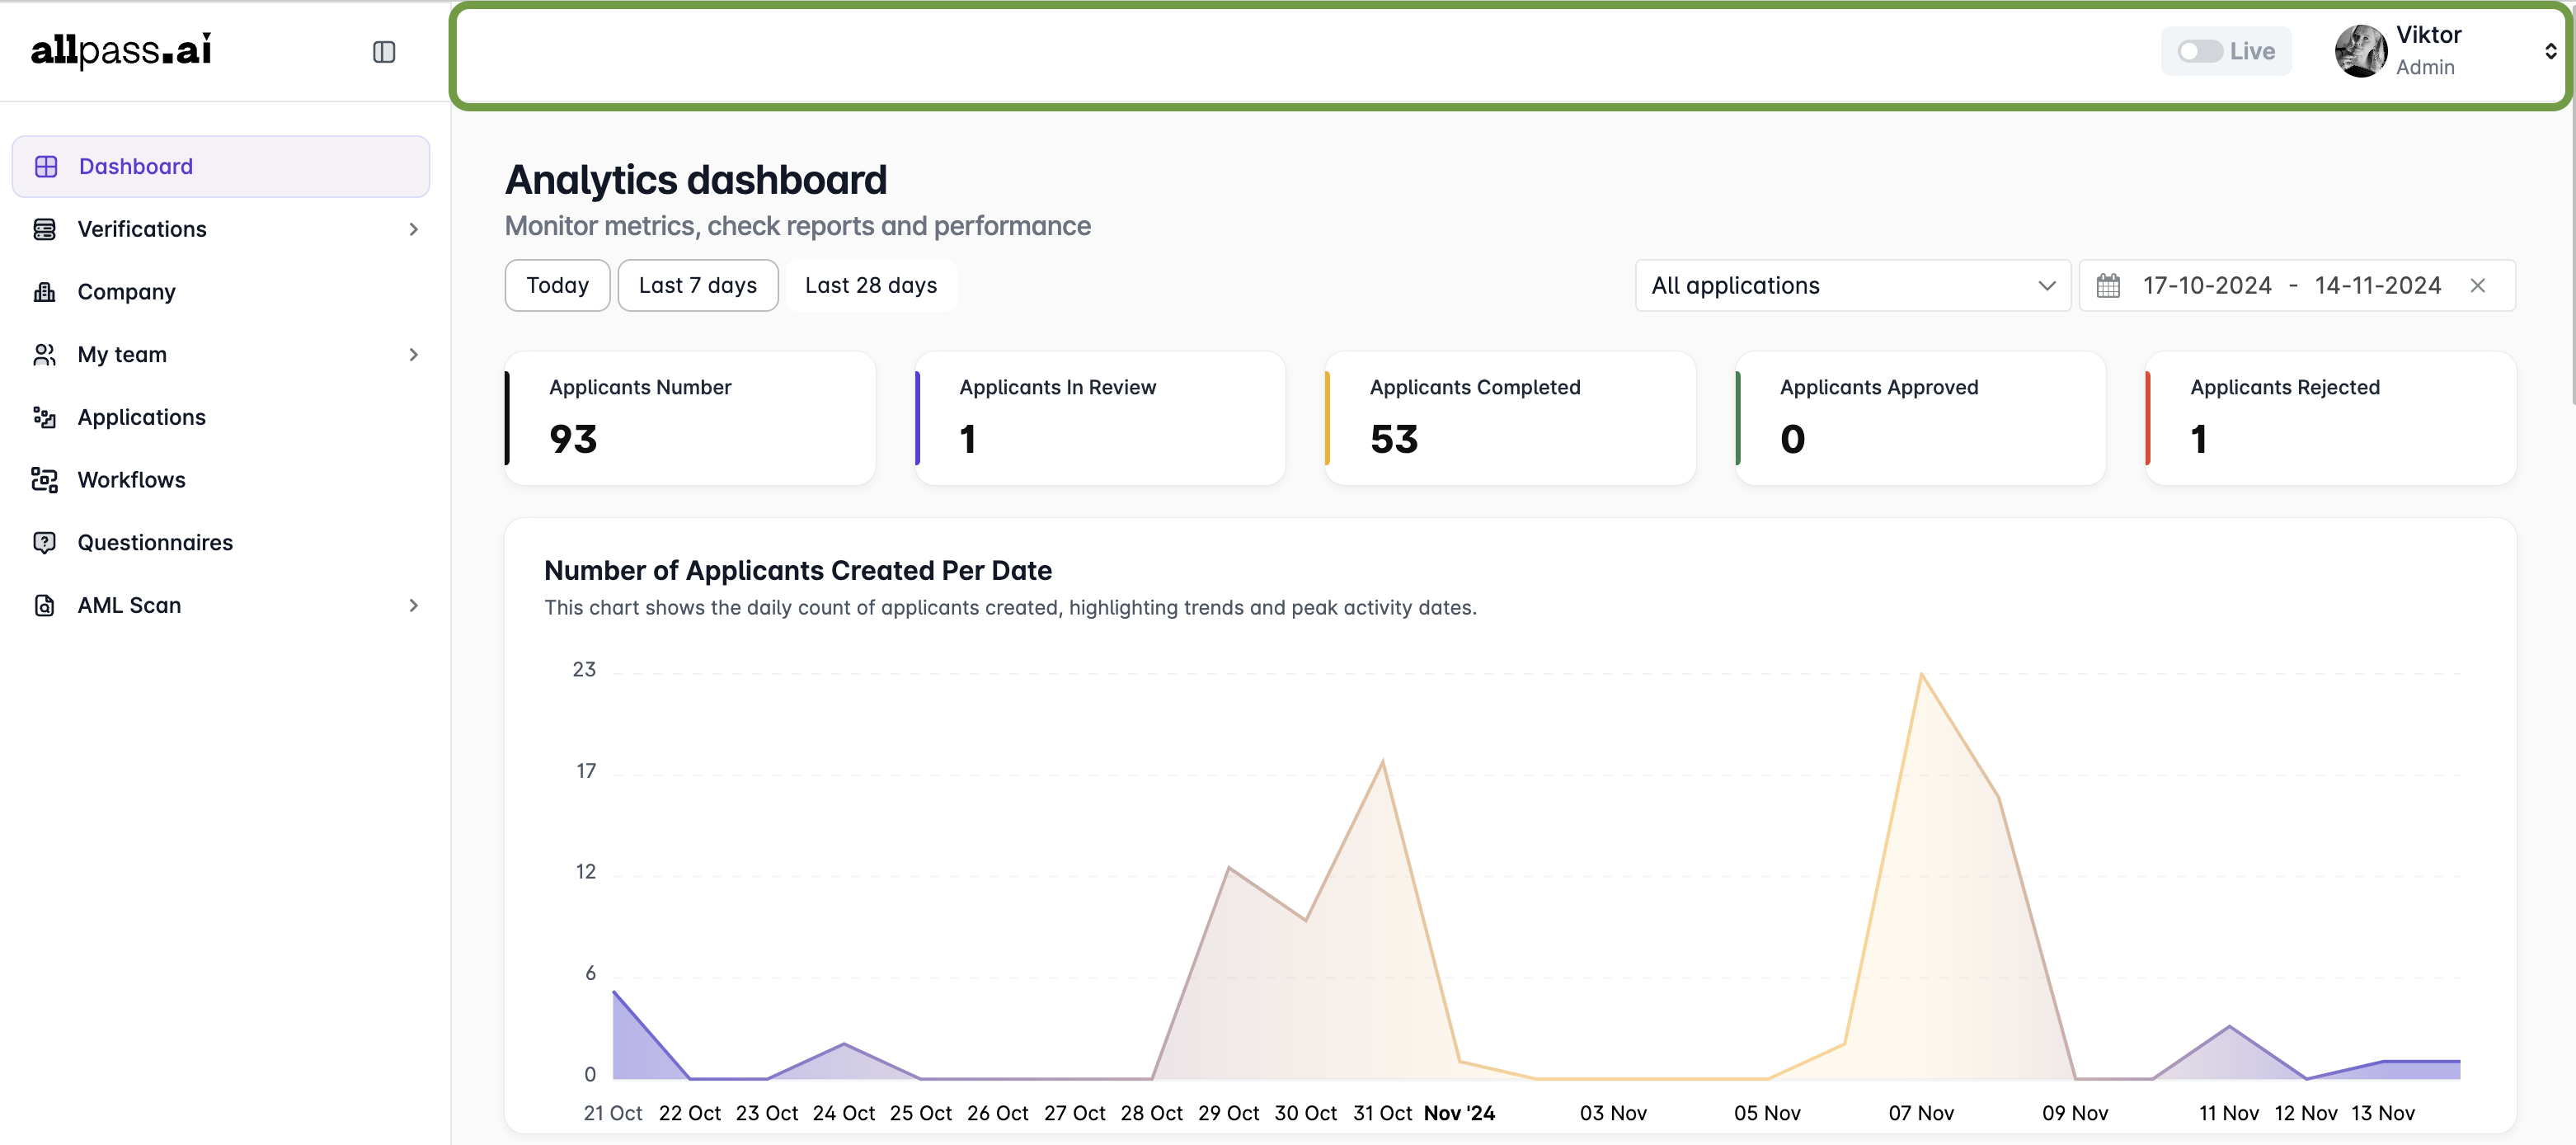Click the Workflows icon in sidebar

[x=44, y=480]
